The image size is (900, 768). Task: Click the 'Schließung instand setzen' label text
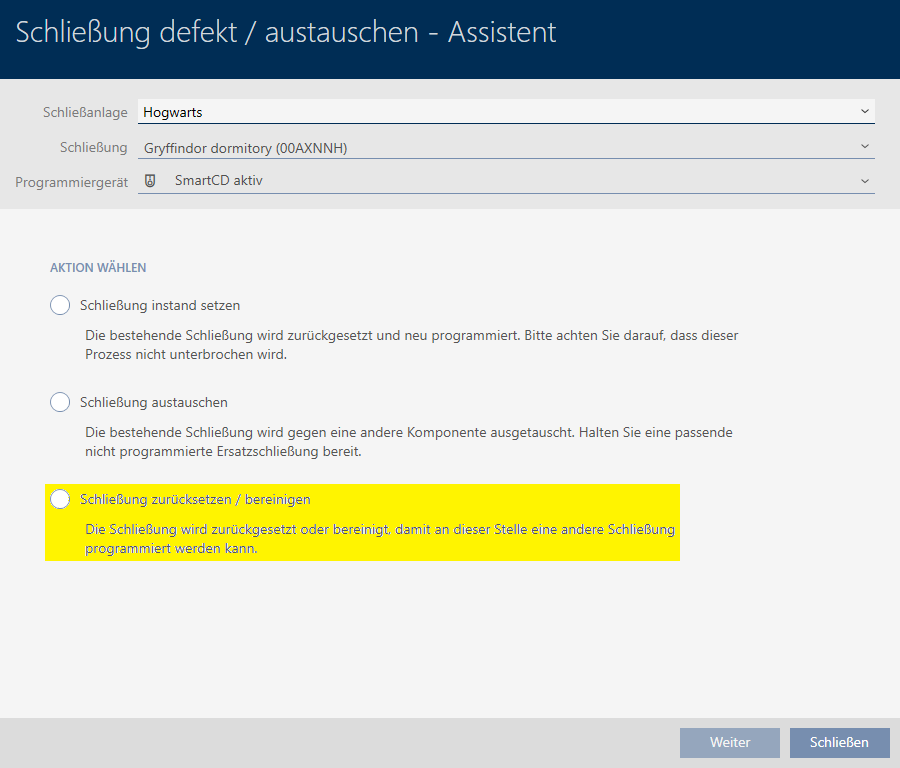(160, 305)
